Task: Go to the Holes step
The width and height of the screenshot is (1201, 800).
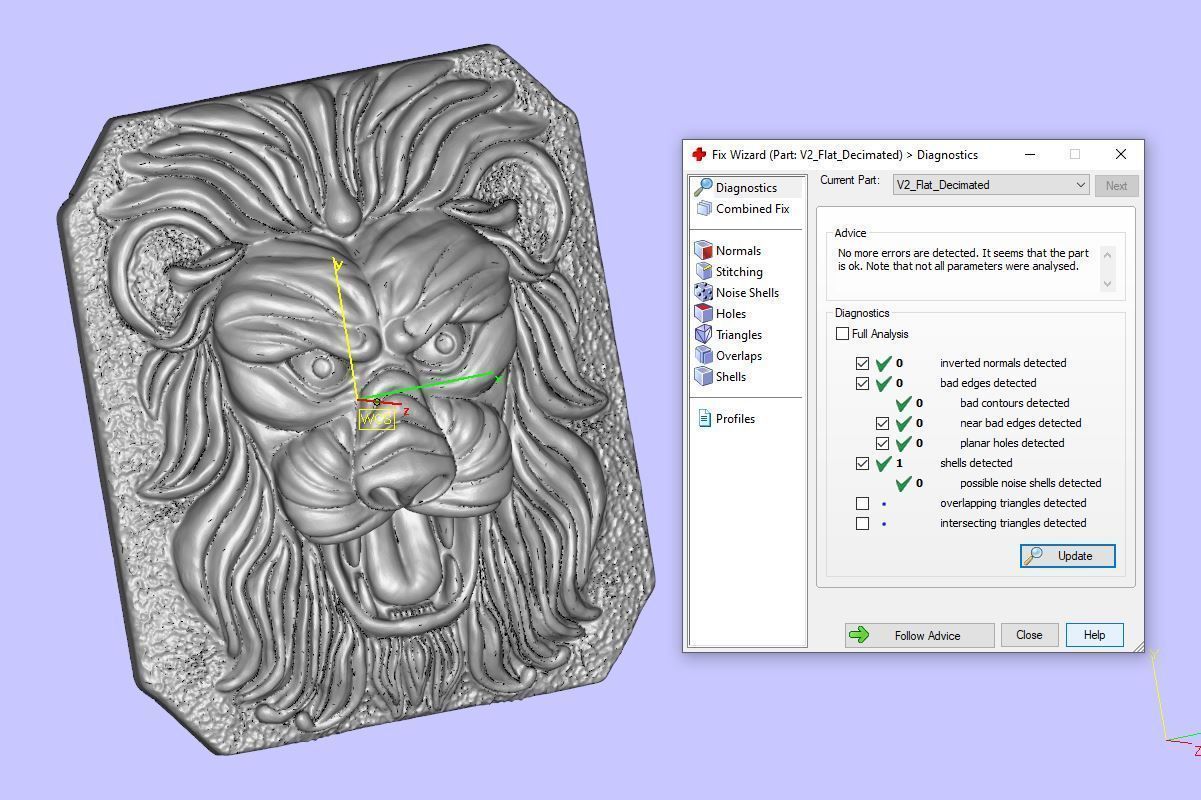Action: tap(731, 313)
